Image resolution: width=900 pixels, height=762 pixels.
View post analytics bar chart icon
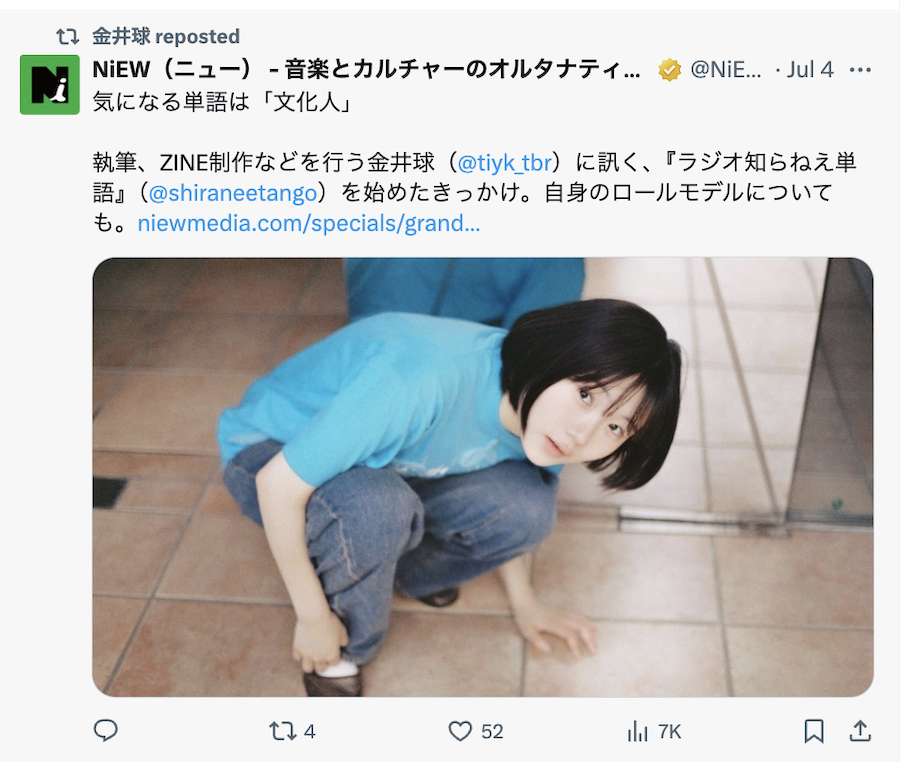tap(638, 732)
